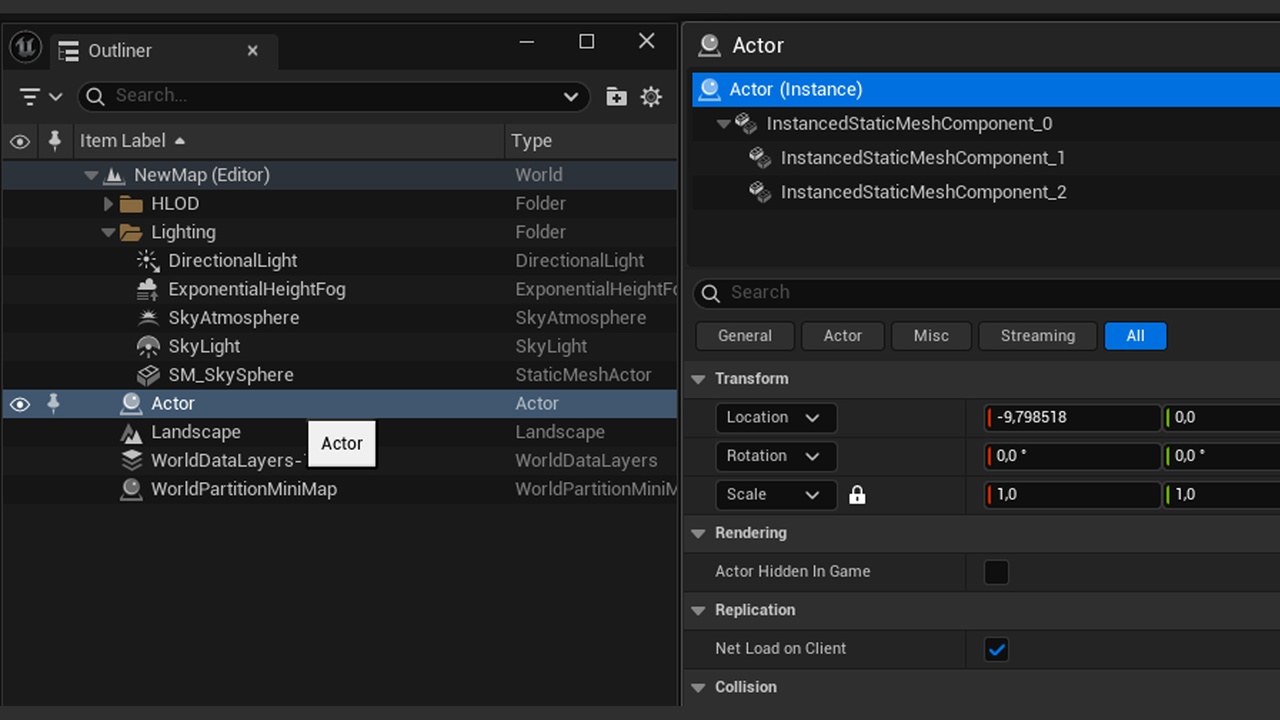Click the Actor row sphere icon

pos(131,404)
